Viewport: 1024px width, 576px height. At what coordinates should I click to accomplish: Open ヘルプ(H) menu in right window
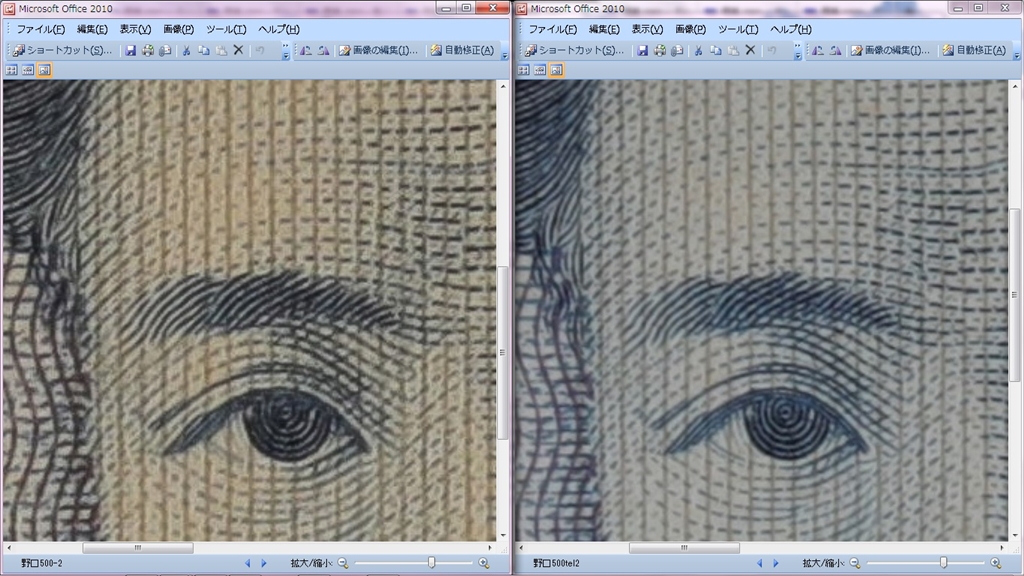pos(791,29)
